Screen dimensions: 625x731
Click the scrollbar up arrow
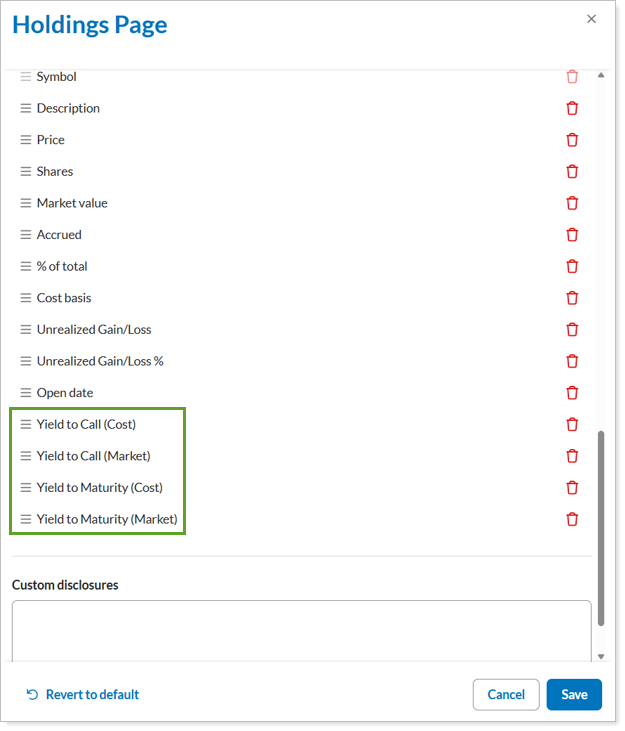tap(601, 75)
